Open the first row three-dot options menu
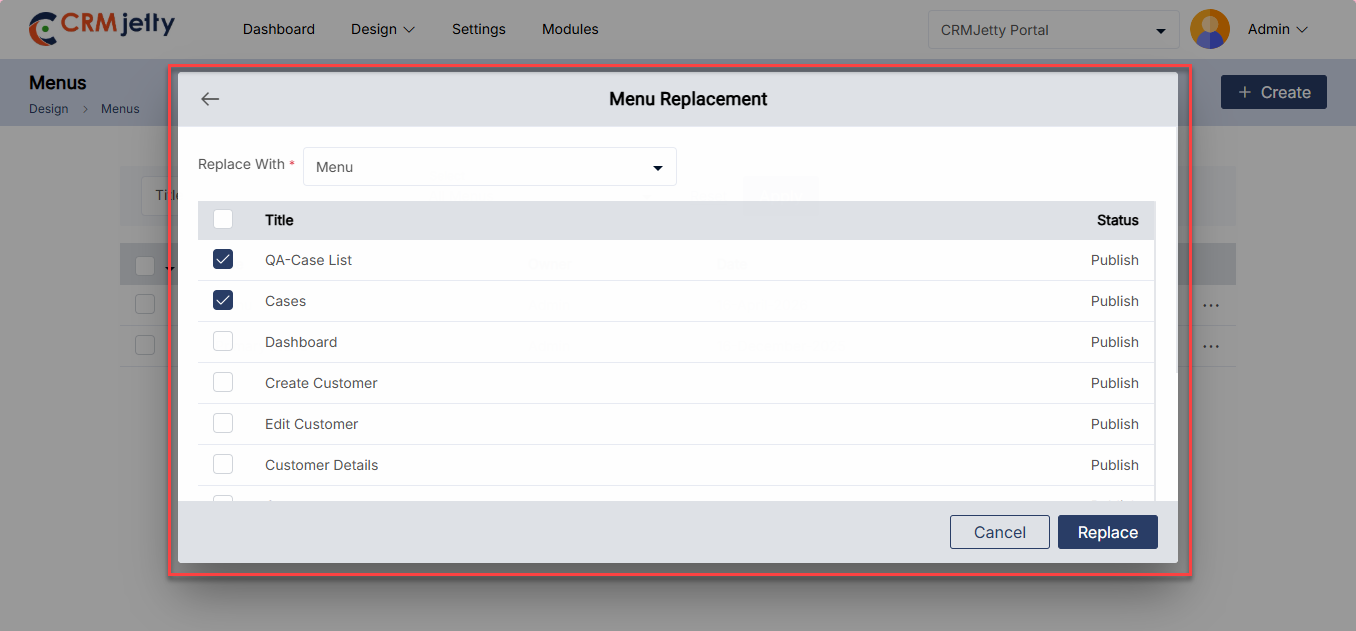 (1211, 305)
